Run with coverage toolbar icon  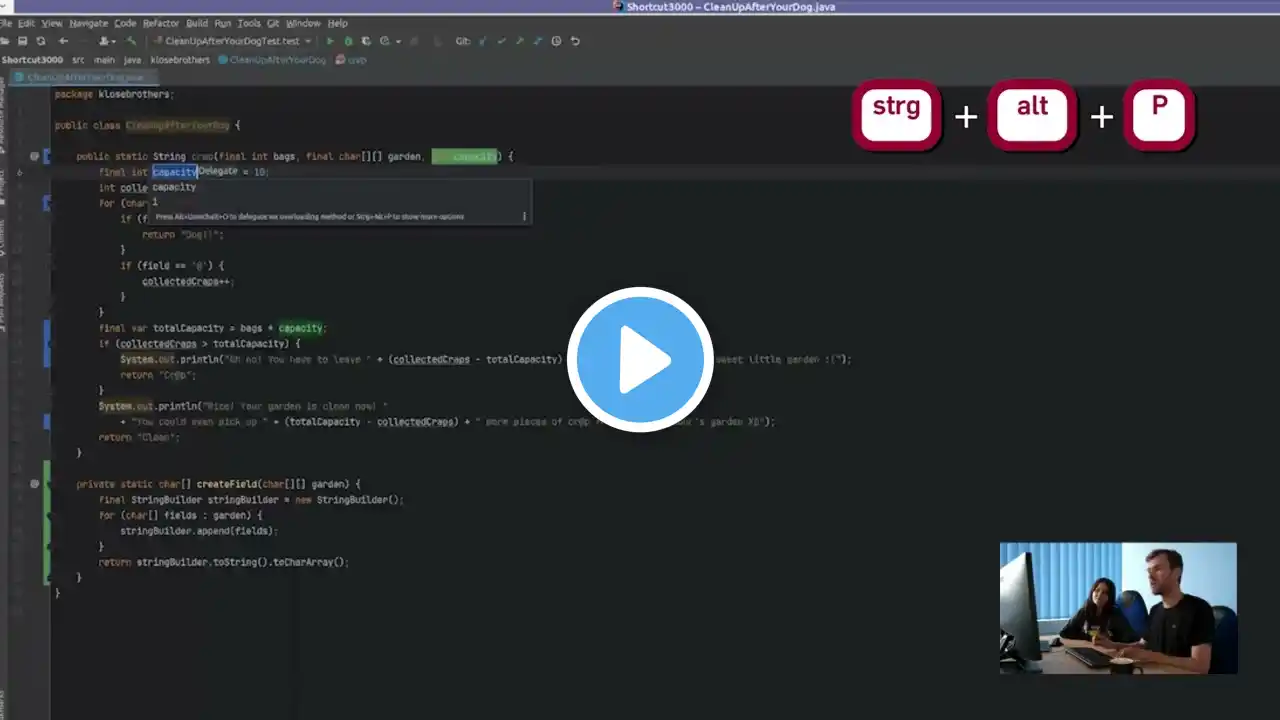tap(366, 41)
